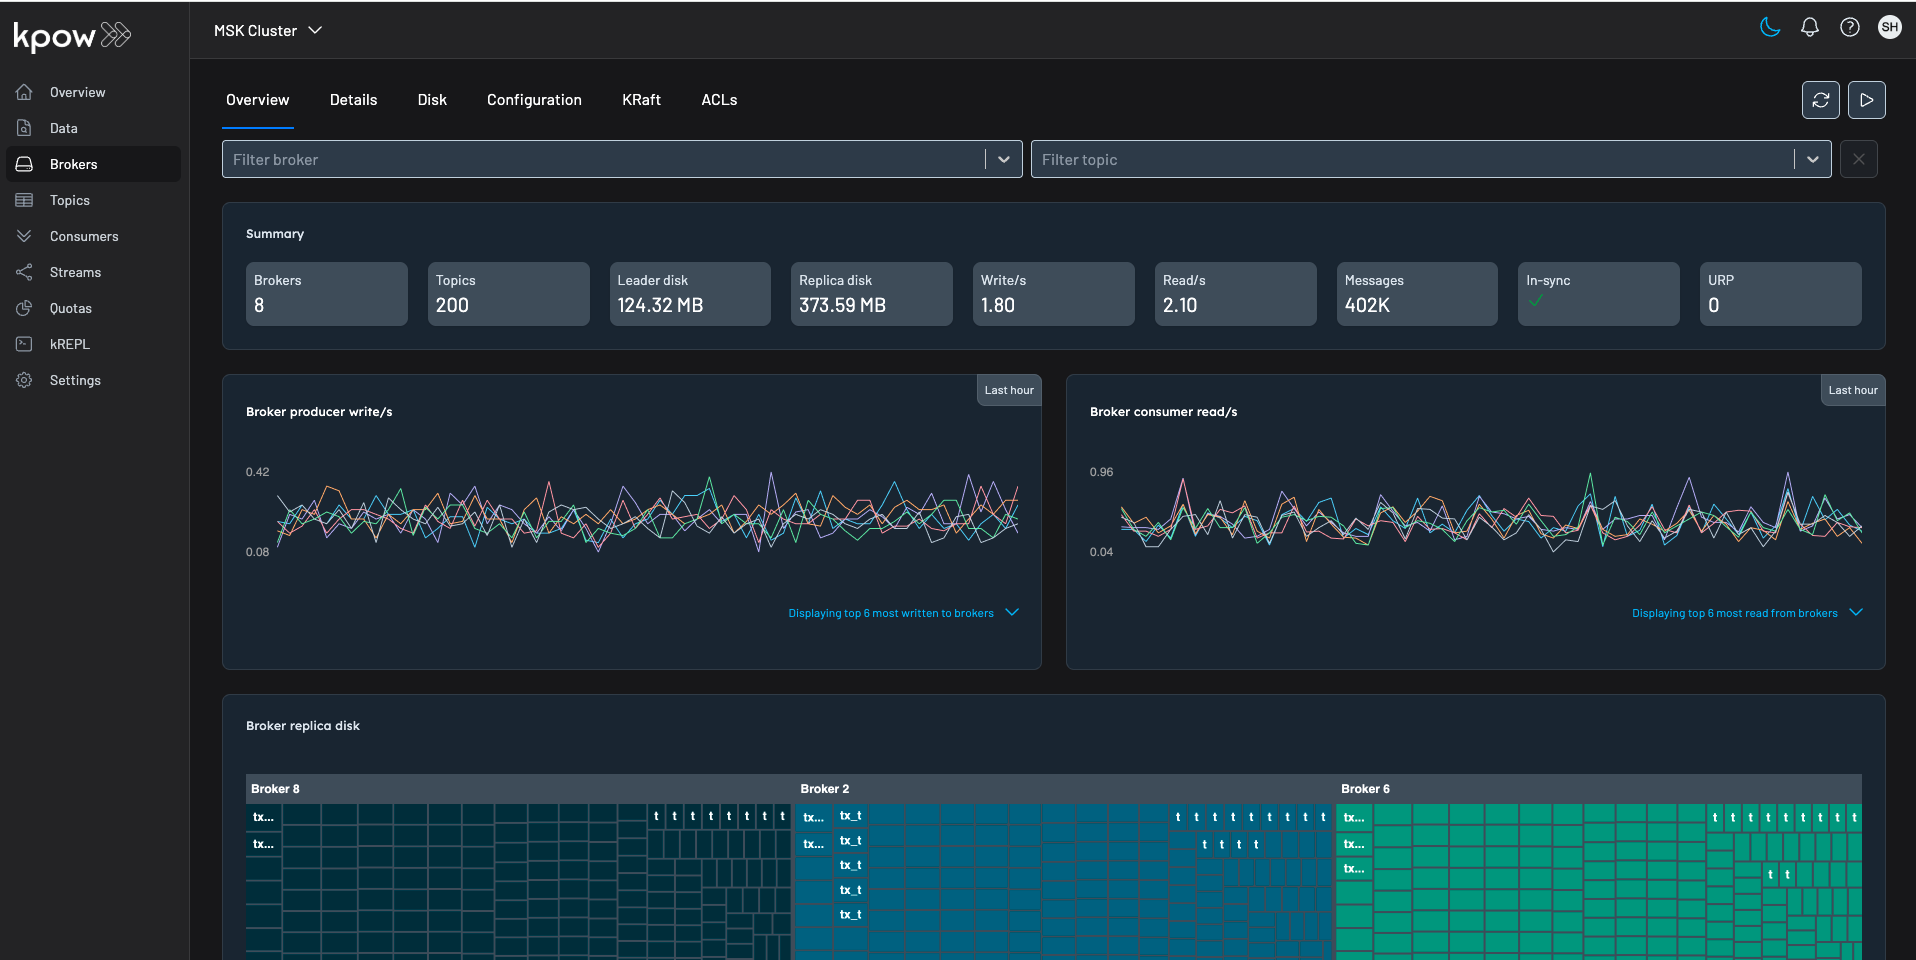Expand the MSK Cluster selector
This screenshot has width=1916, height=960.
268,31
